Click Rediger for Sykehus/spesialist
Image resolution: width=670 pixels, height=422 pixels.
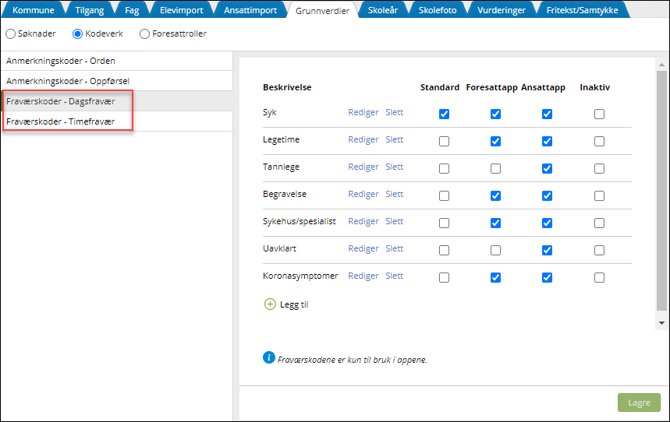point(363,222)
